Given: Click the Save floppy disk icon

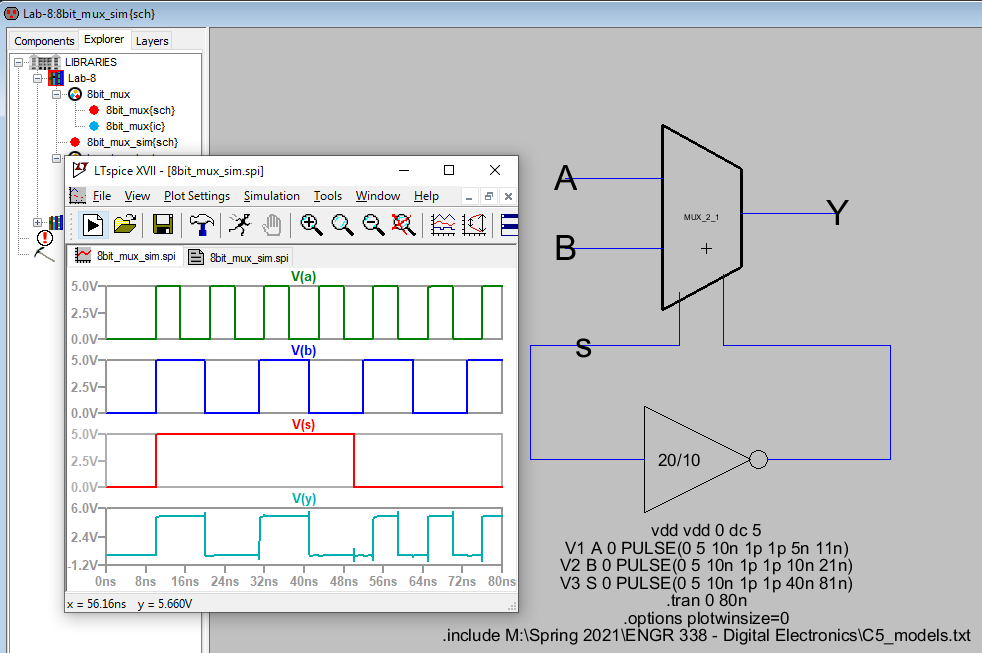Looking at the screenshot, I should pyautogui.click(x=163, y=225).
